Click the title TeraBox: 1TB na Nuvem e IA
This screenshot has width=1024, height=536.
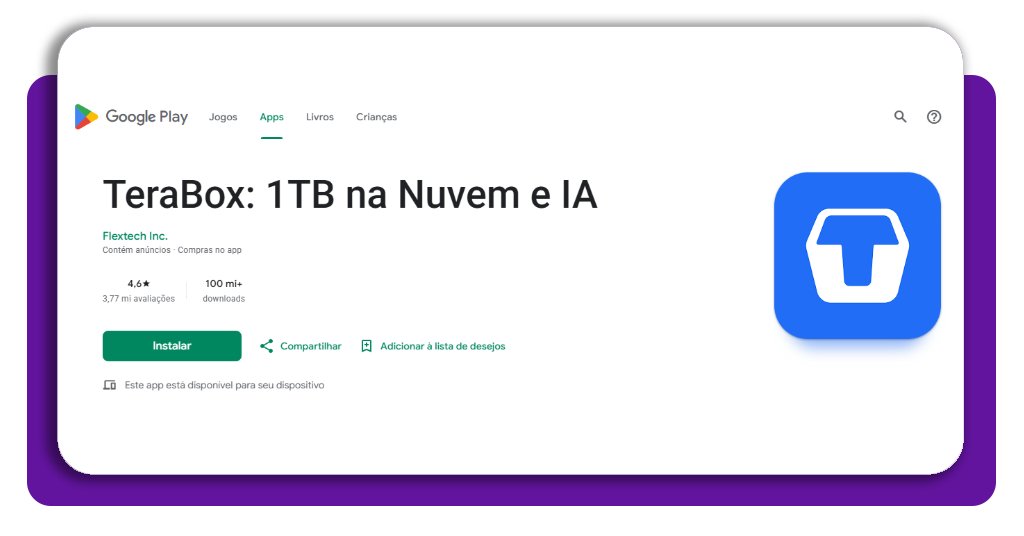[x=350, y=195]
